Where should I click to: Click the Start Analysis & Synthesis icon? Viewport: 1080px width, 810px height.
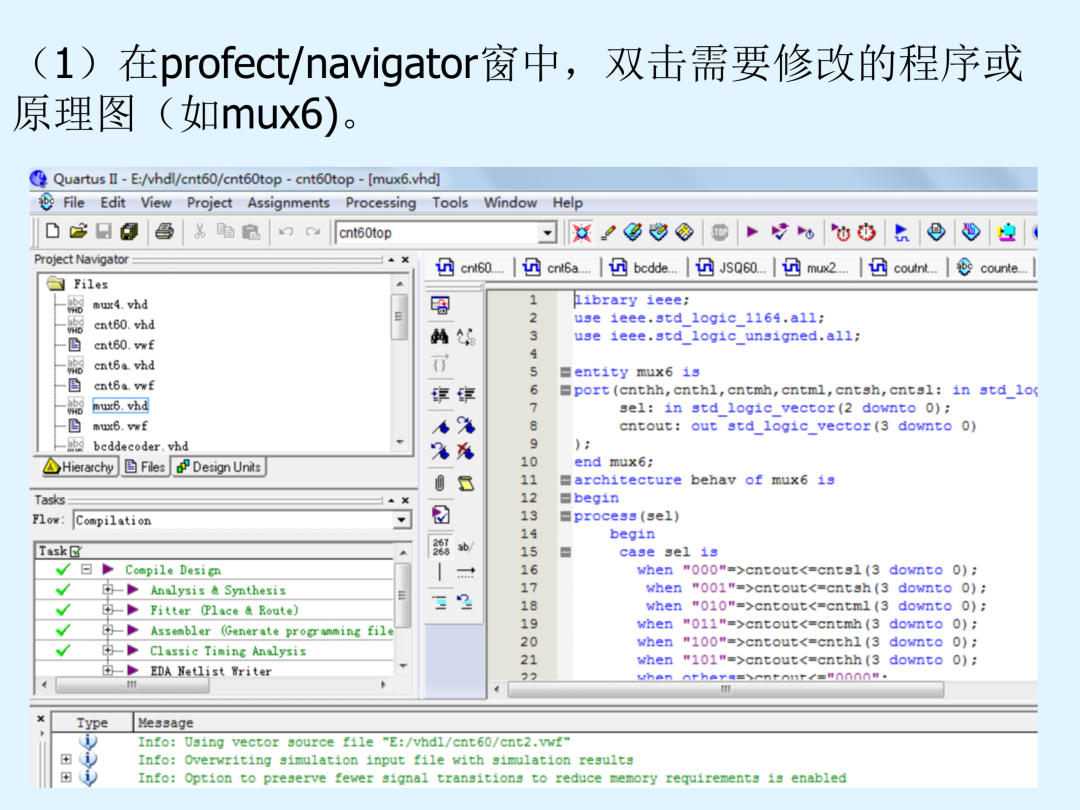(779, 232)
